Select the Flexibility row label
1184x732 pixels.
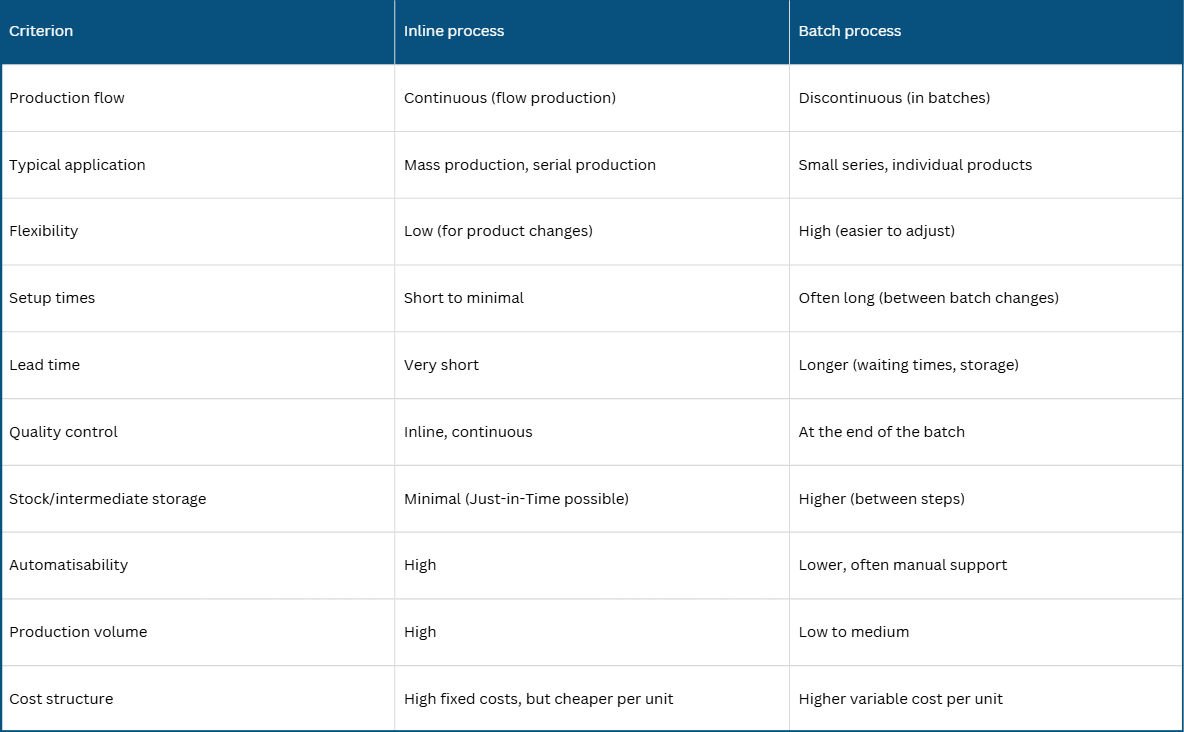point(197,231)
